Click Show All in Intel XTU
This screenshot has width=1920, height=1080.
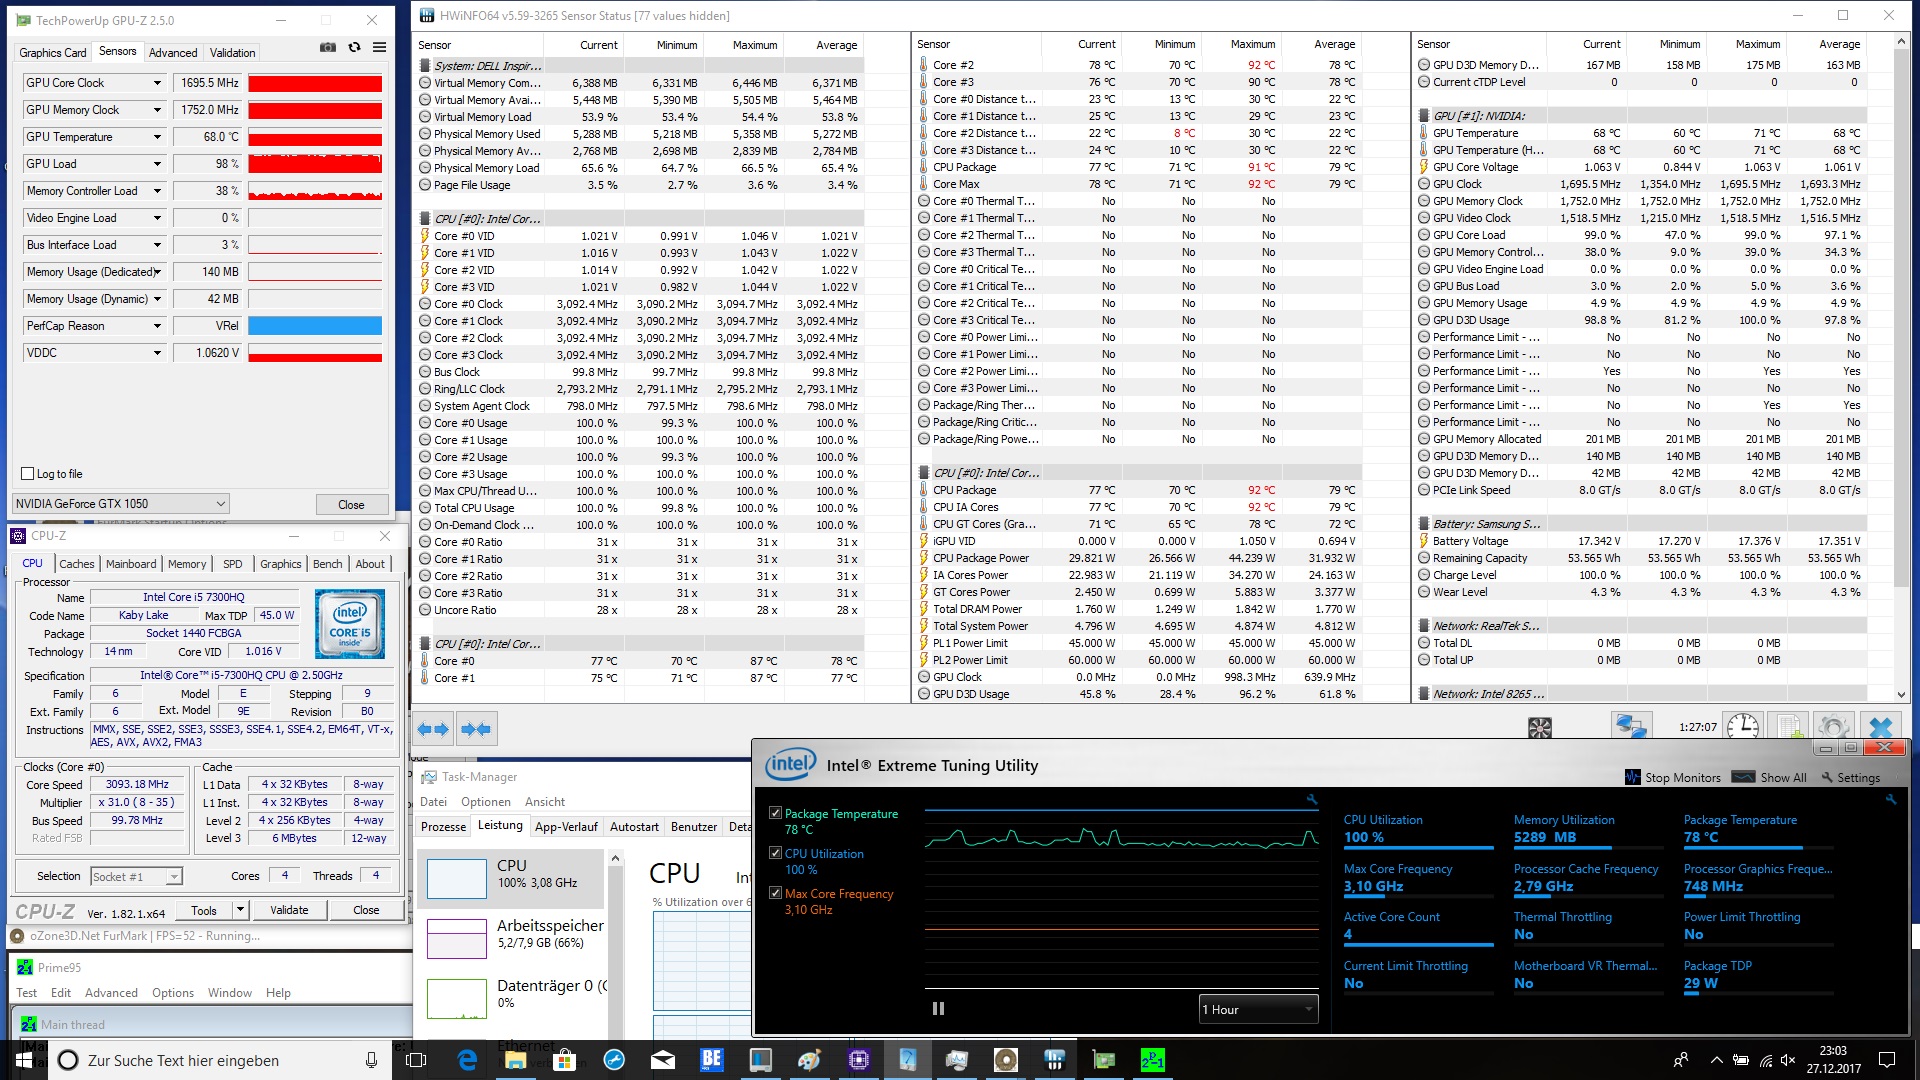point(1769,777)
